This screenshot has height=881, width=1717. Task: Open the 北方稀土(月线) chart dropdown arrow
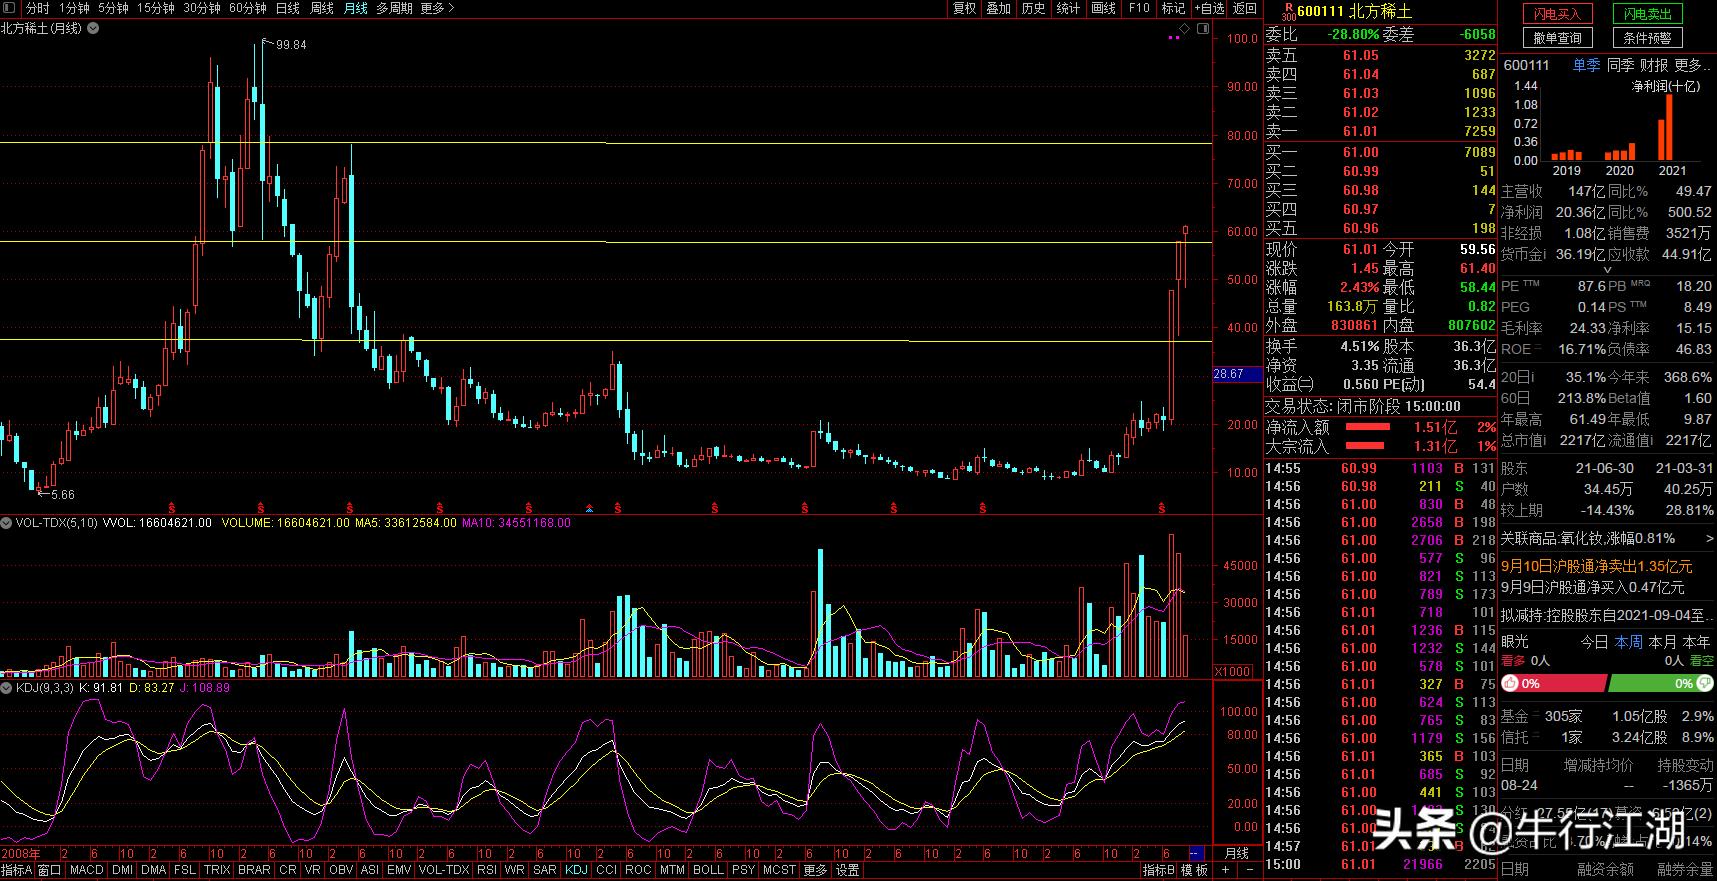pyautogui.click(x=93, y=29)
